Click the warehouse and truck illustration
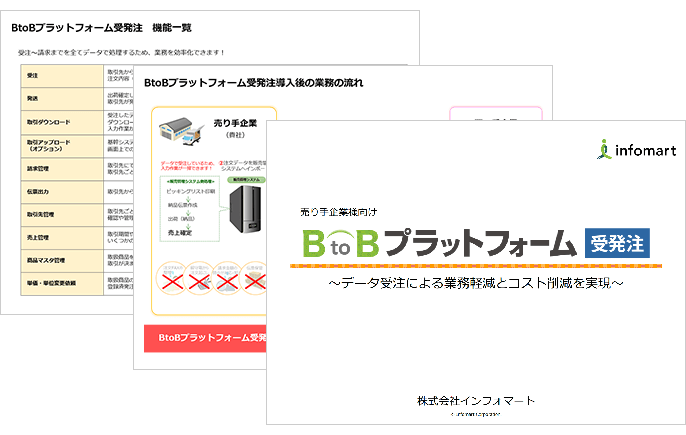The width and height of the screenshot is (686, 435). pyautogui.click(x=182, y=130)
